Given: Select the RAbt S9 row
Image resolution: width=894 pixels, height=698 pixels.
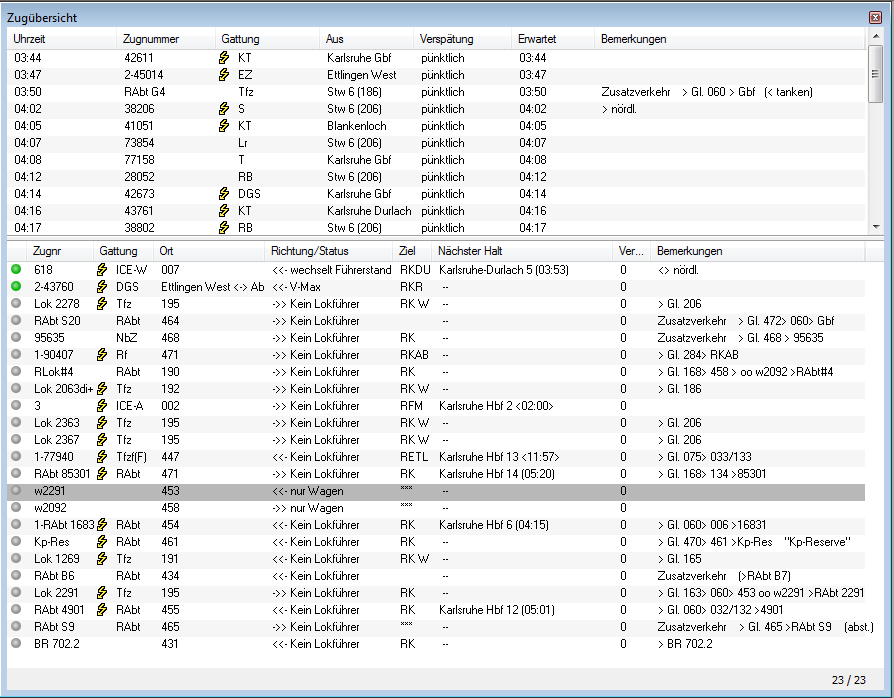Looking at the screenshot, I should [436, 627].
